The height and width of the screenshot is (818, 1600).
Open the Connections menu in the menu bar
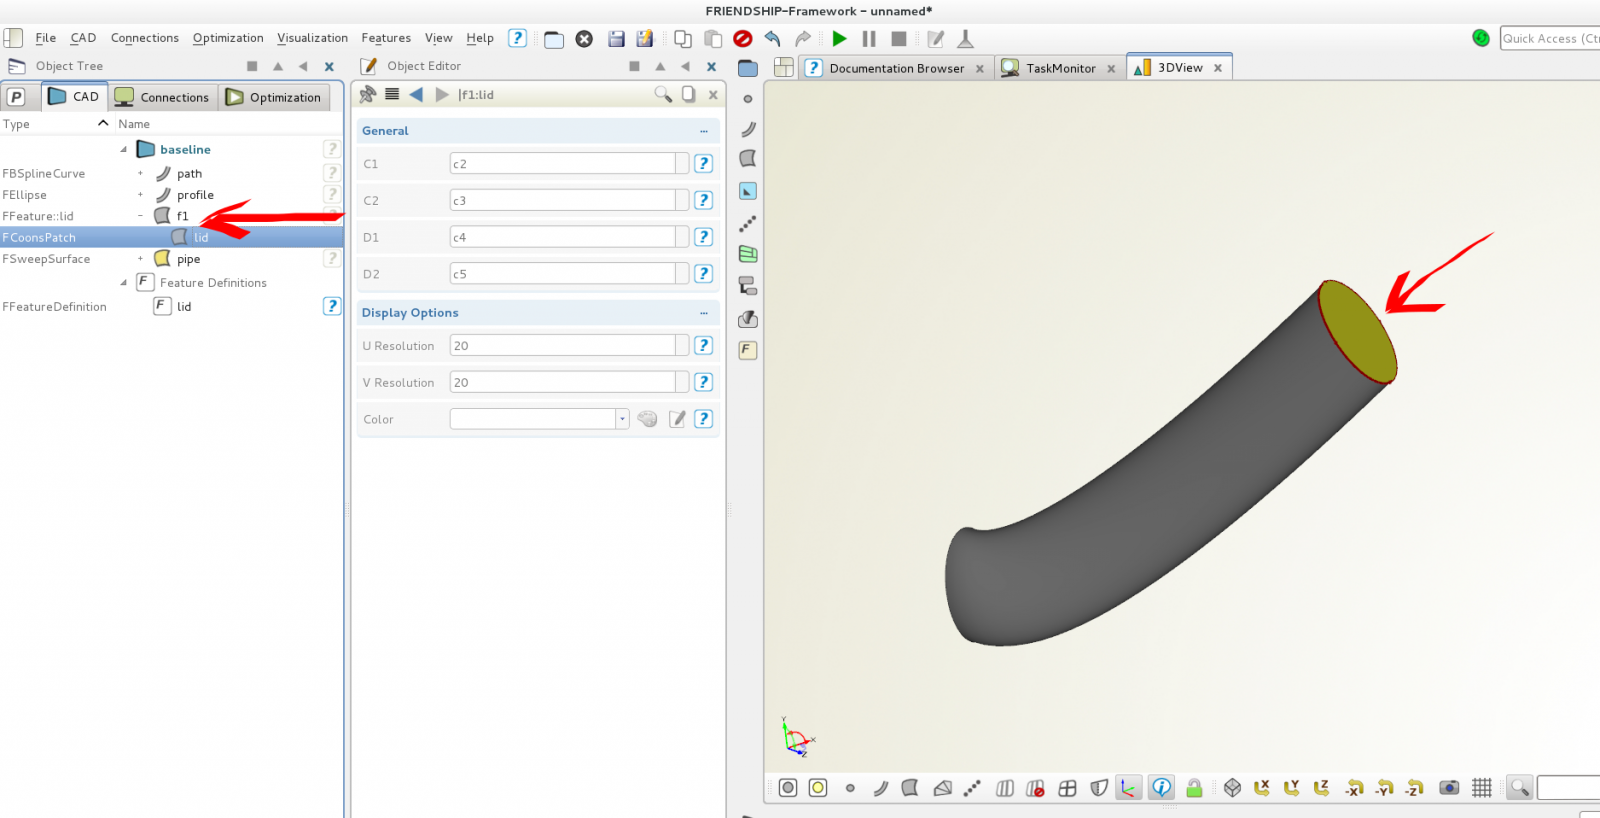point(145,38)
